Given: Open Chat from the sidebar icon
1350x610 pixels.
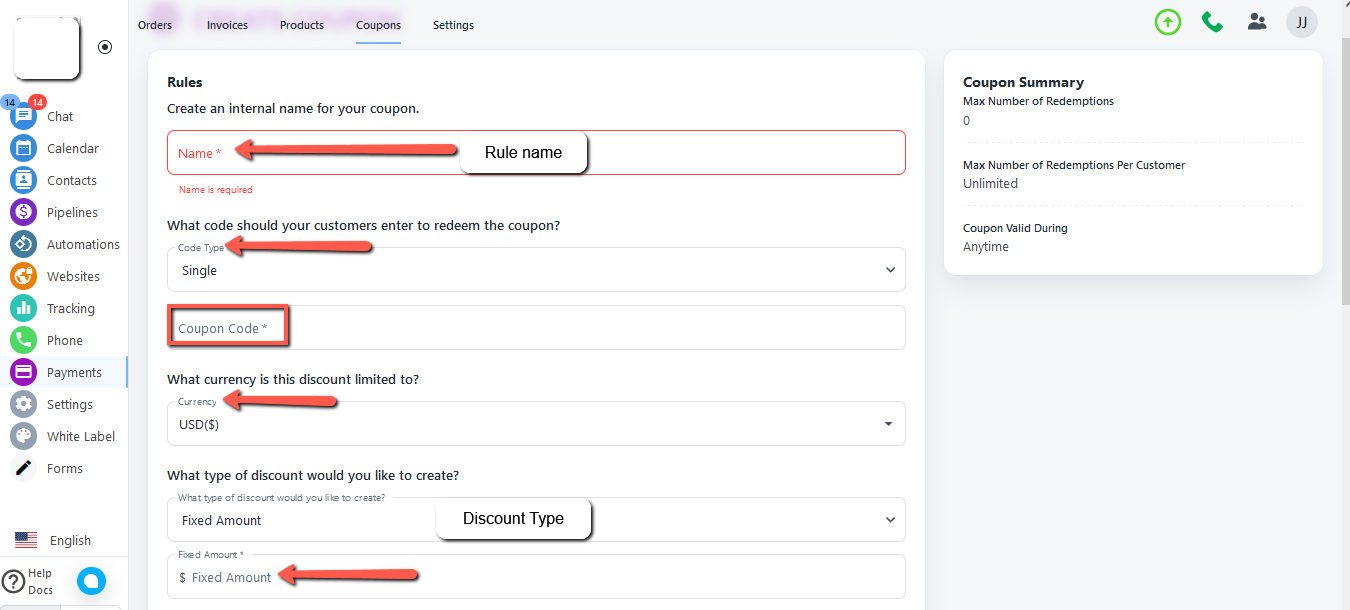Looking at the screenshot, I should point(23,117).
